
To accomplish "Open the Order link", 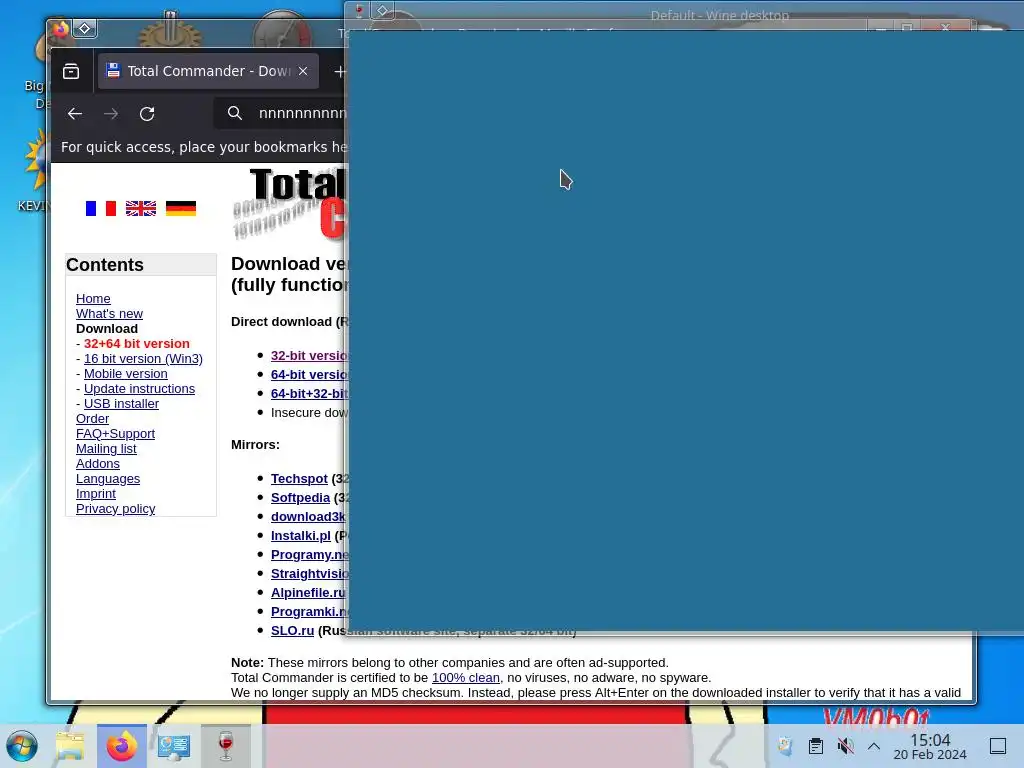I will [x=92, y=419].
